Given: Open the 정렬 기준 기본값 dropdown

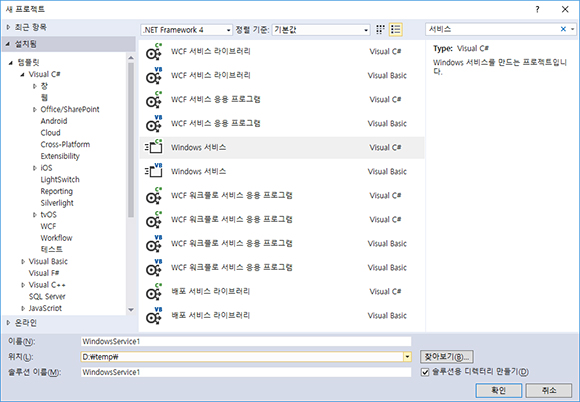Looking at the screenshot, I should point(321,30).
